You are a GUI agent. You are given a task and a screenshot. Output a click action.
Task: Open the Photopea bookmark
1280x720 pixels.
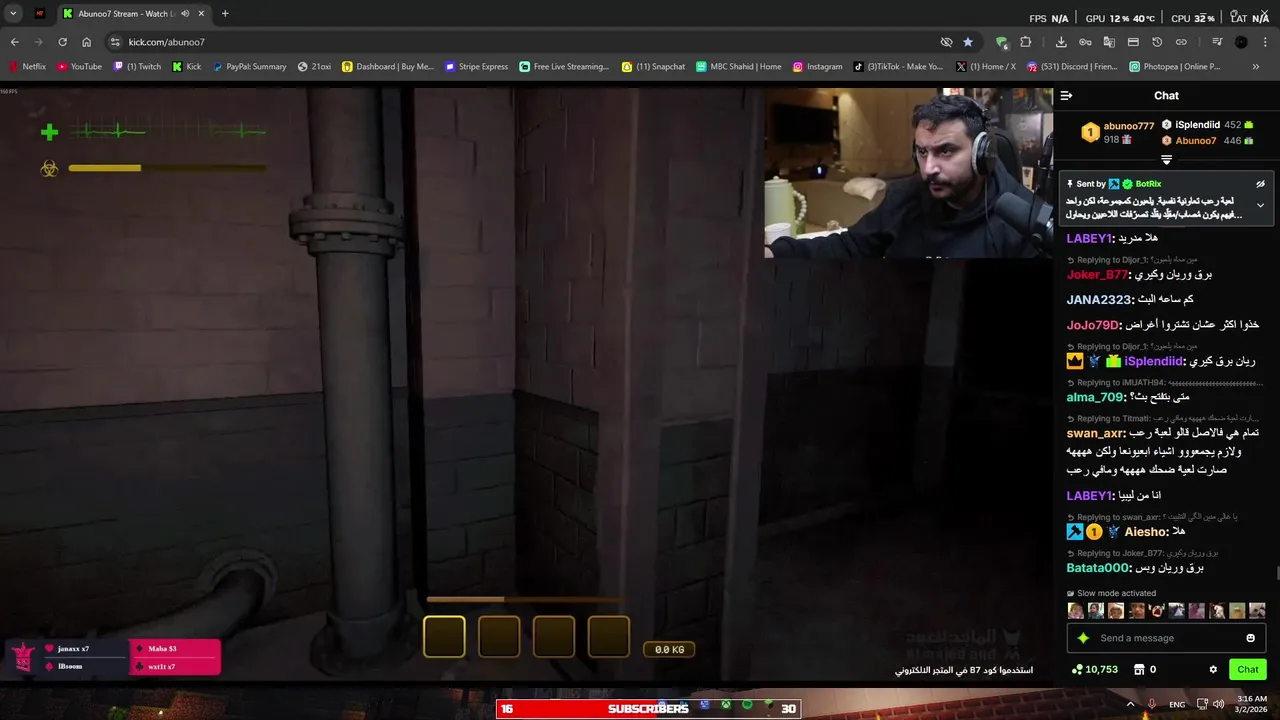[x=1174, y=67]
